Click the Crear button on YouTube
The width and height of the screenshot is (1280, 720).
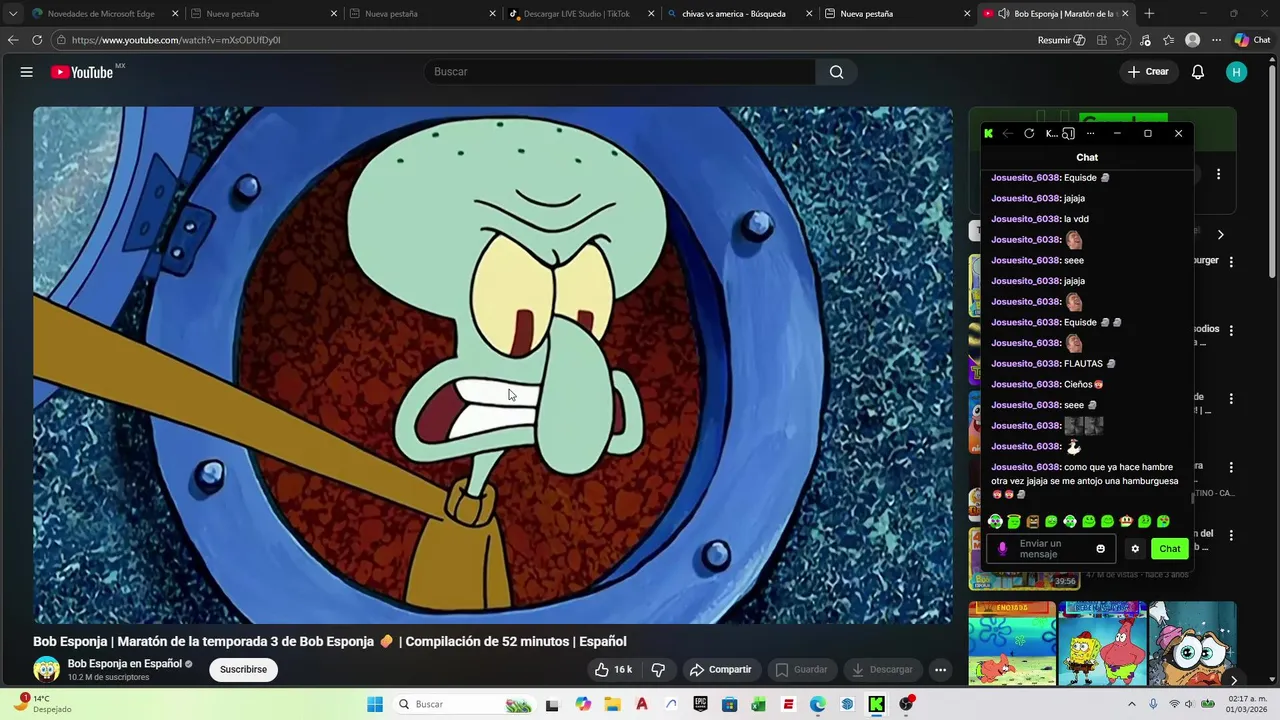click(x=1148, y=72)
